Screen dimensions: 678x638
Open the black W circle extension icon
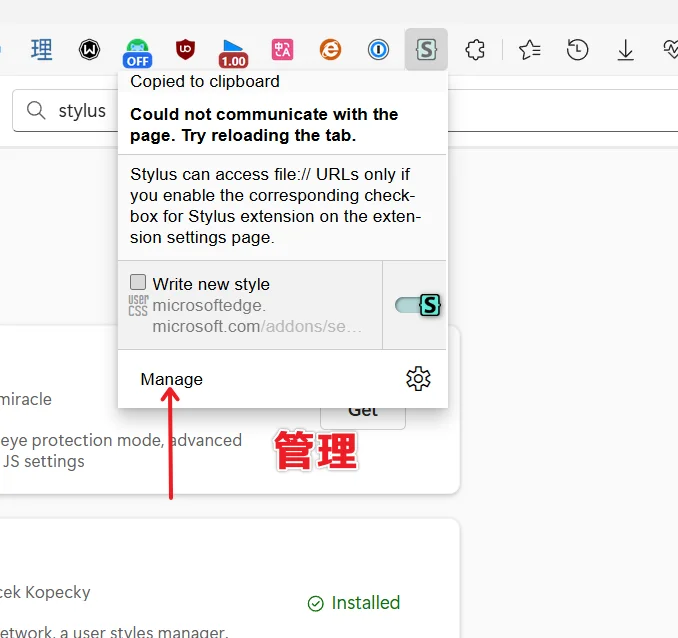(90, 50)
